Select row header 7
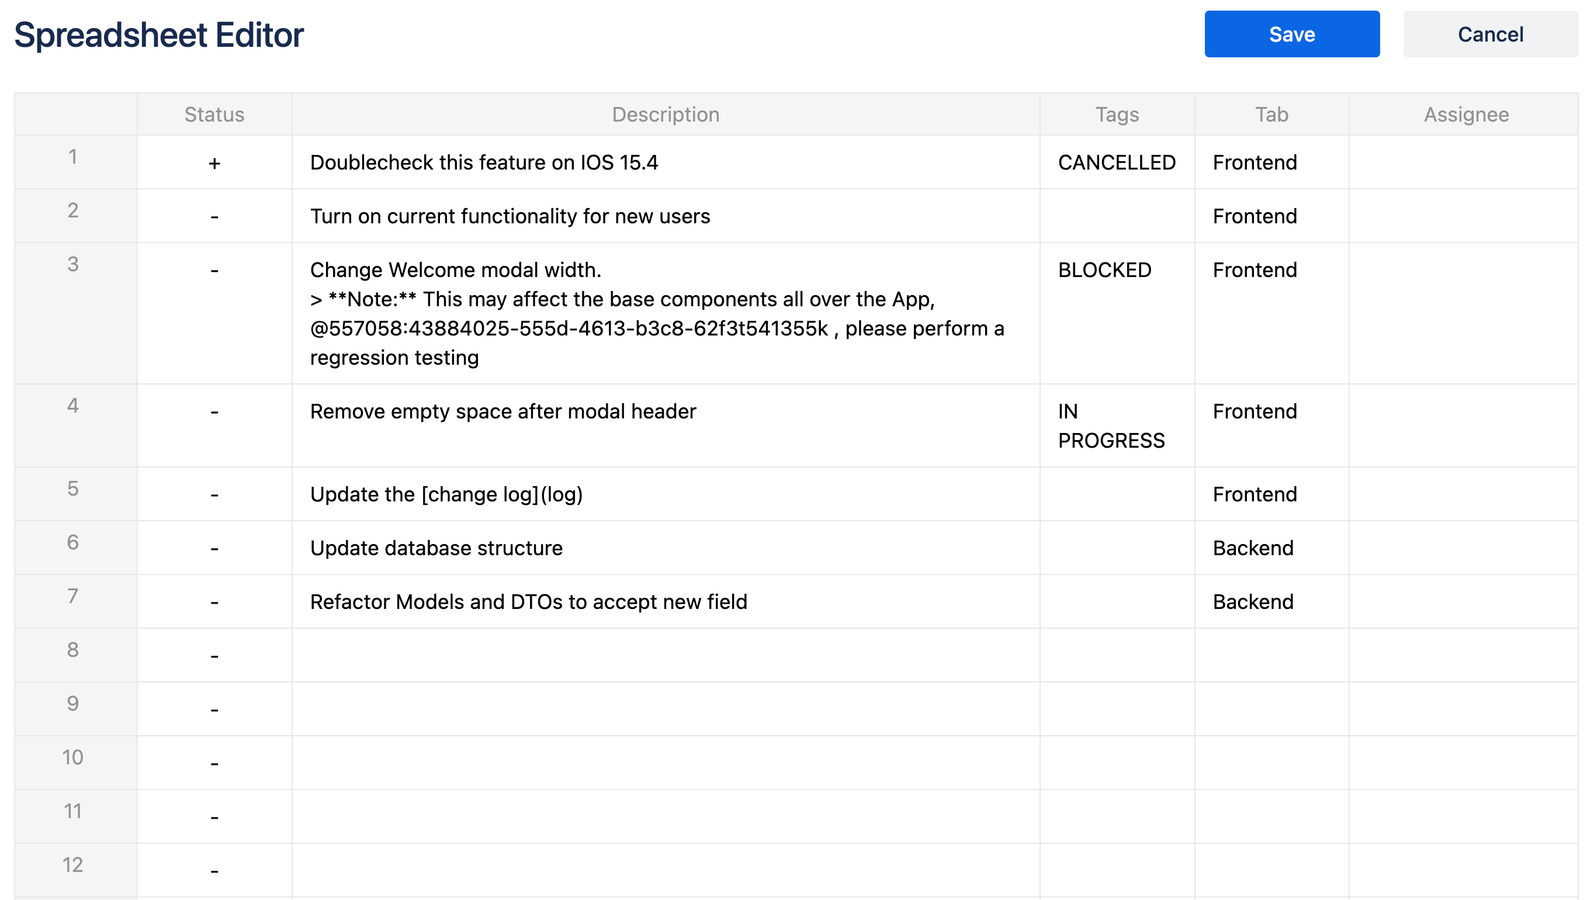1587x900 pixels. 75,601
